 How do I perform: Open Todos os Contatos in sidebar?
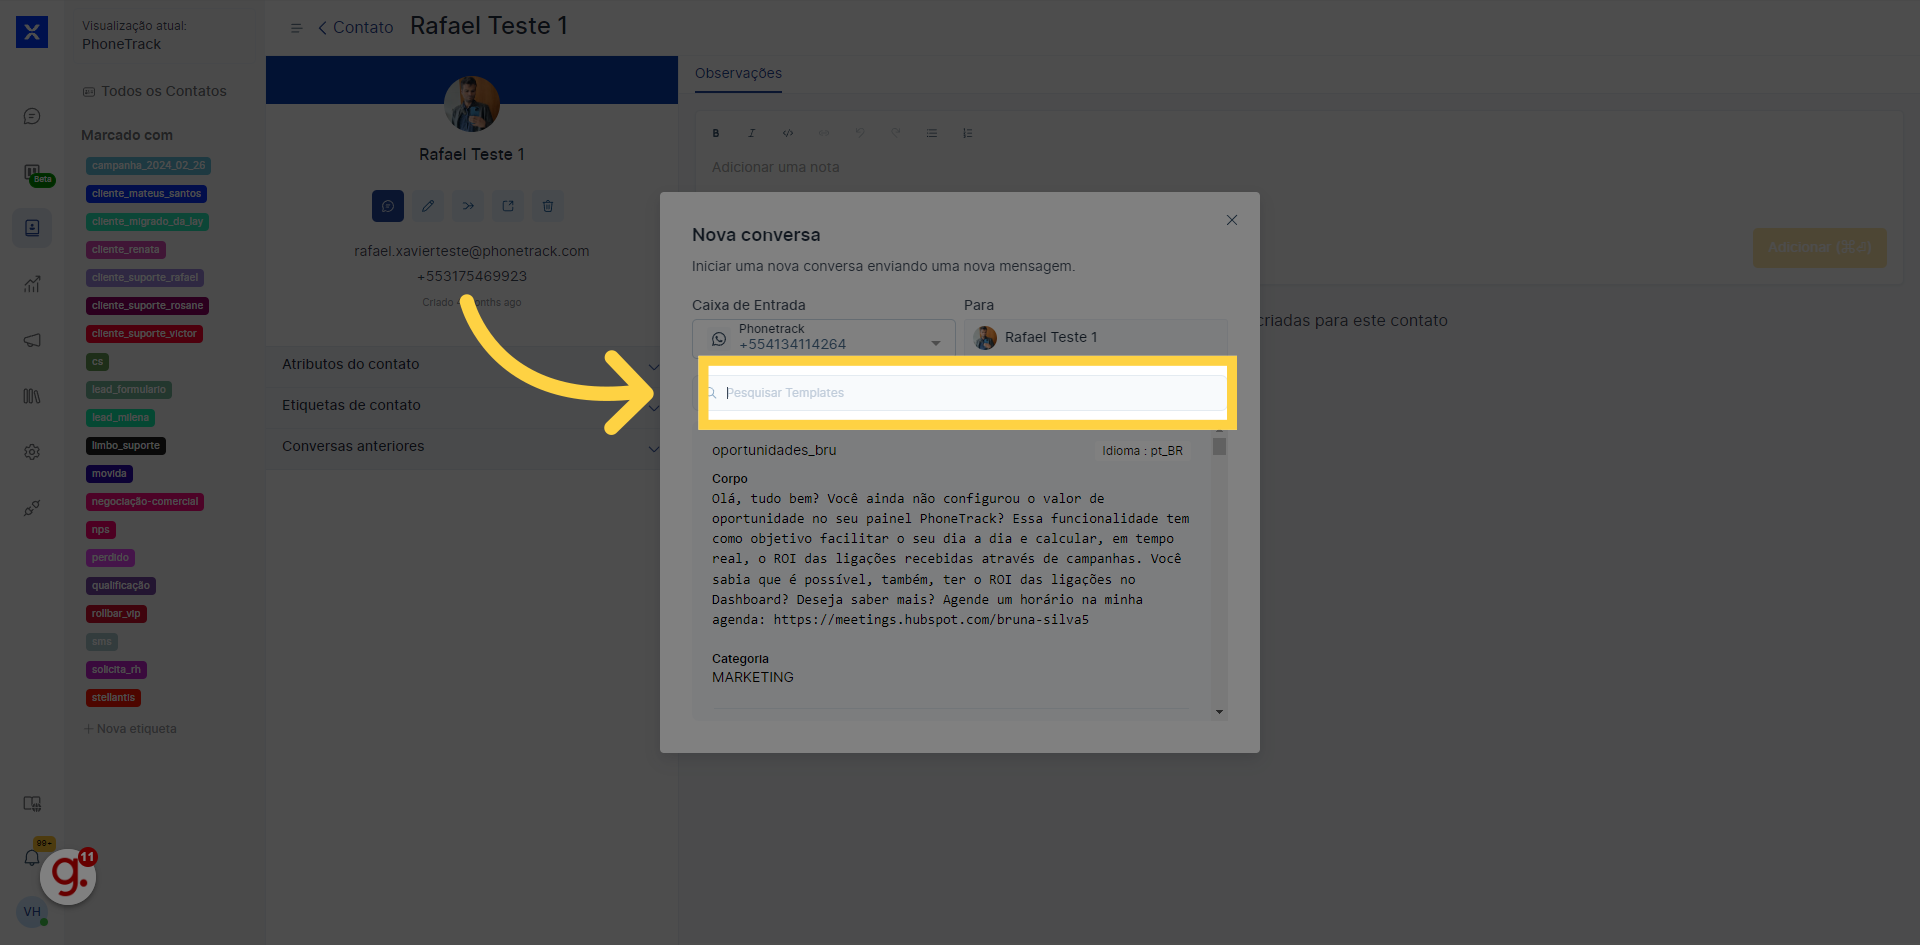click(x=163, y=91)
